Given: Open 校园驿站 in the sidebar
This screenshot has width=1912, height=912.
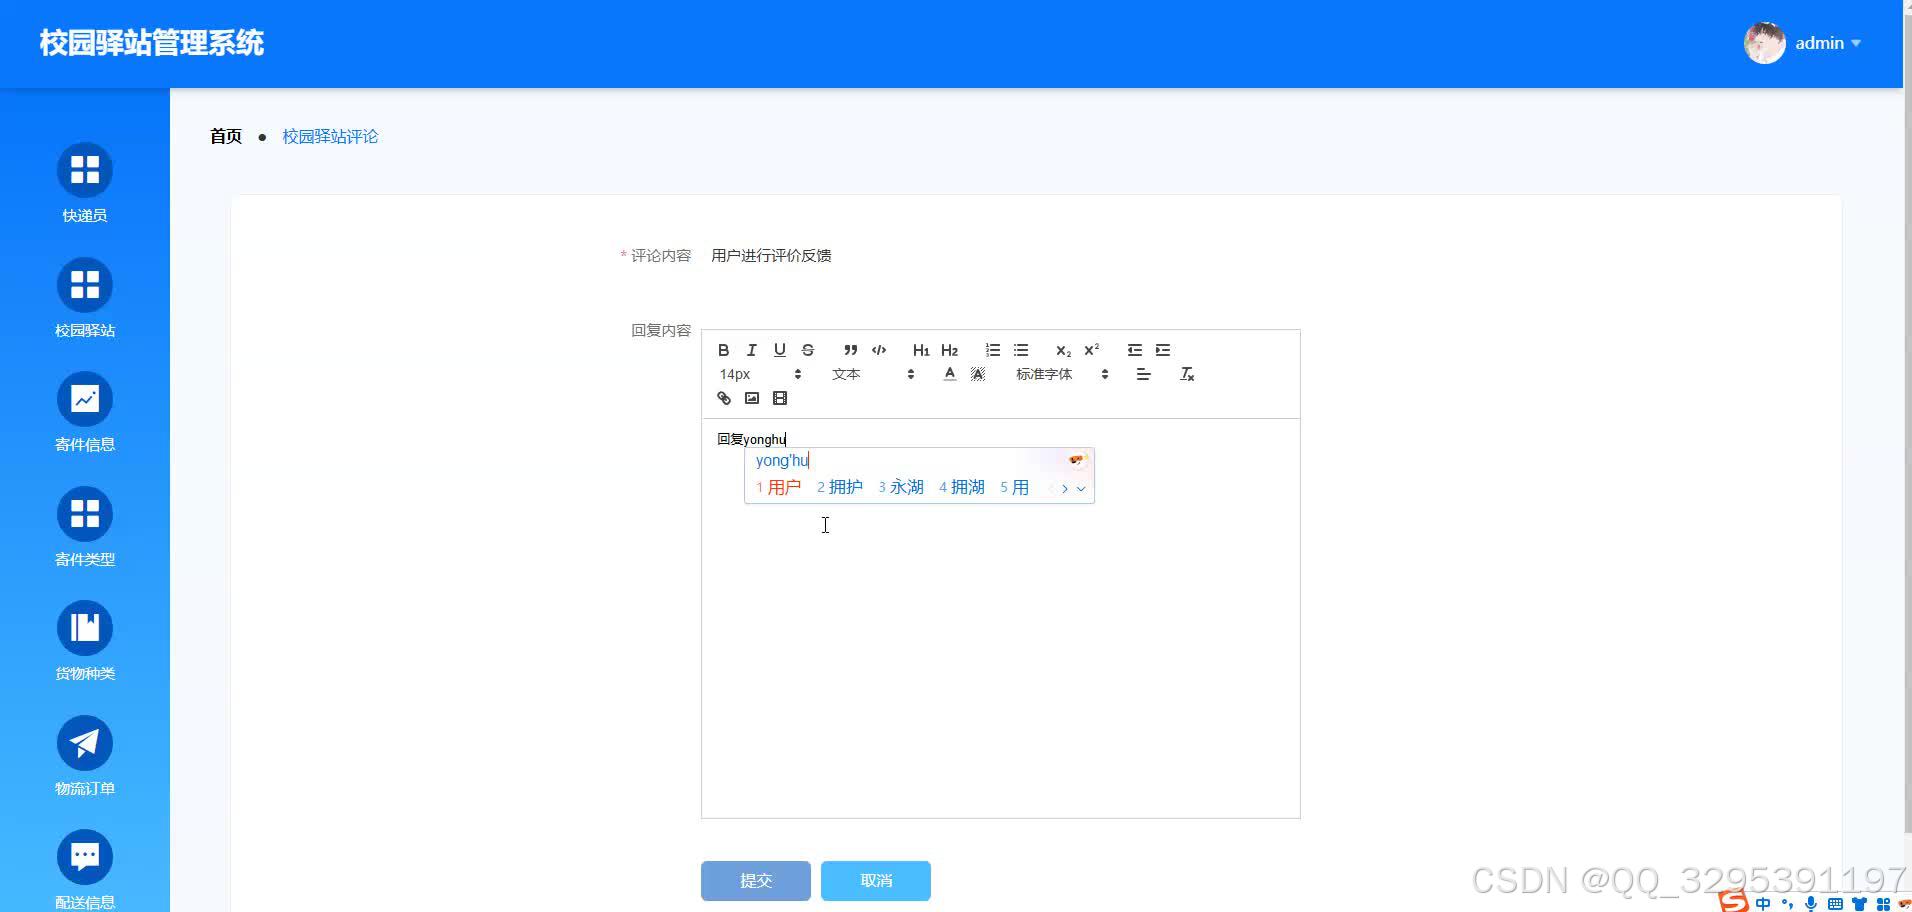Looking at the screenshot, I should 85,297.
